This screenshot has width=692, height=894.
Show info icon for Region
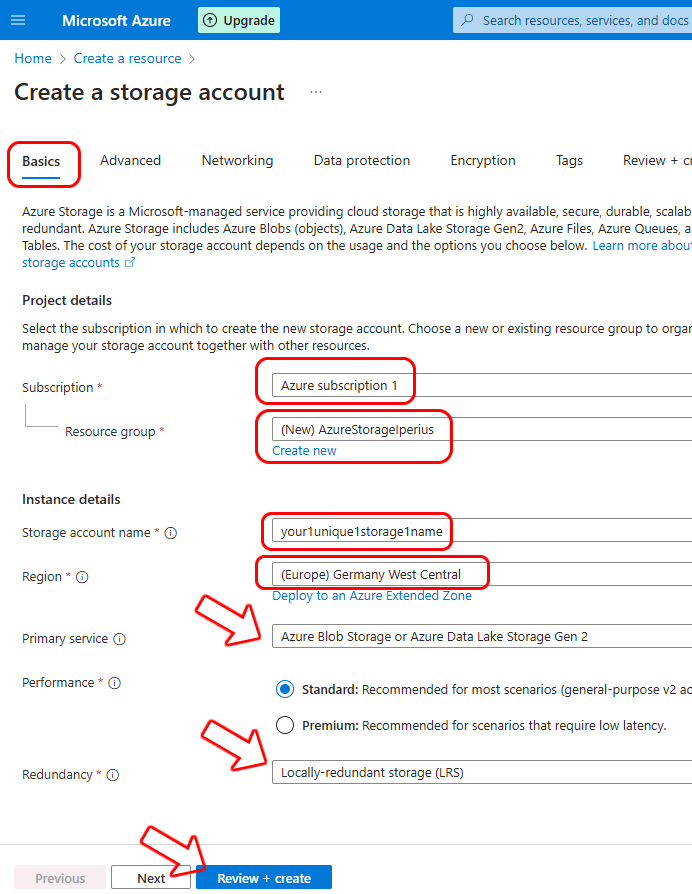click(82, 577)
